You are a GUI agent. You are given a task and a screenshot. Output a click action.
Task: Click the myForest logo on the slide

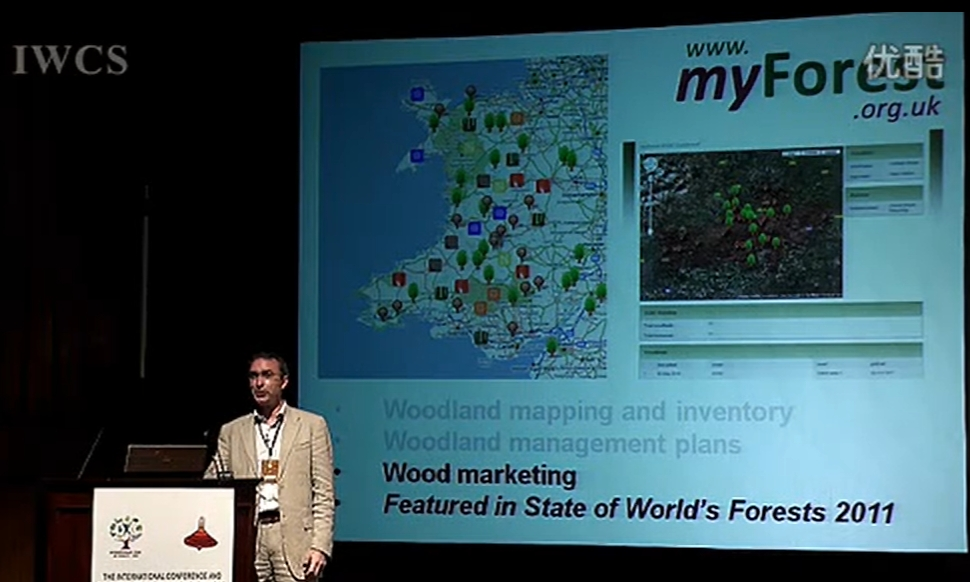[x=810, y=77]
